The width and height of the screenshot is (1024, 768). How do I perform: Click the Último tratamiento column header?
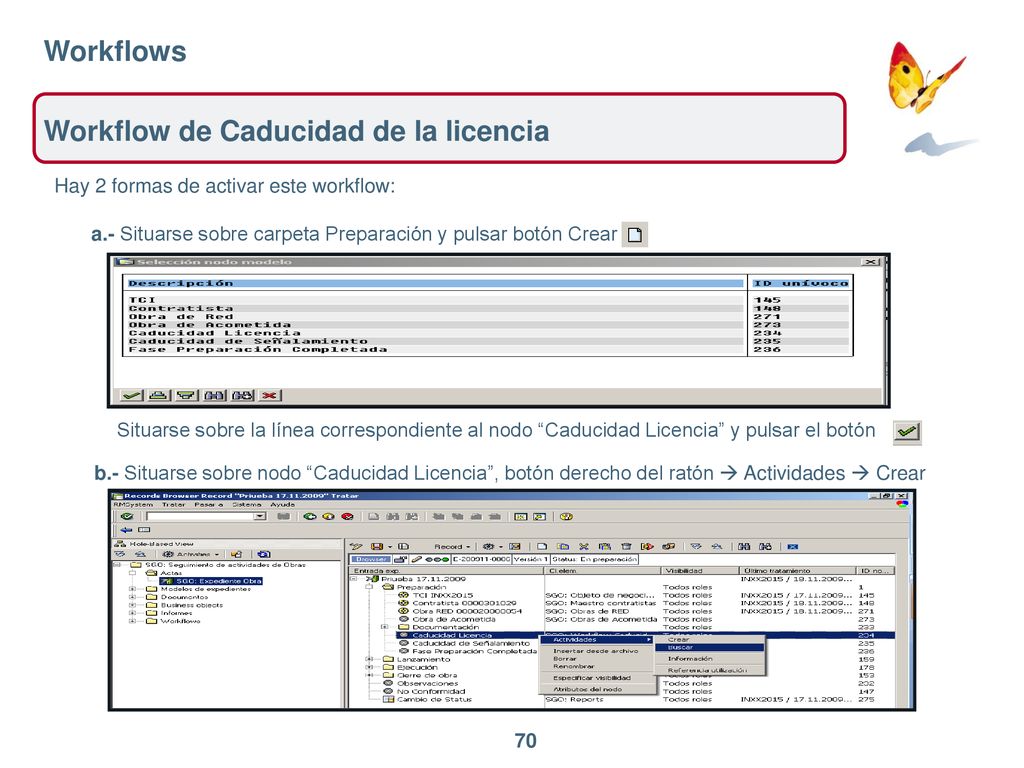click(798, 571)
